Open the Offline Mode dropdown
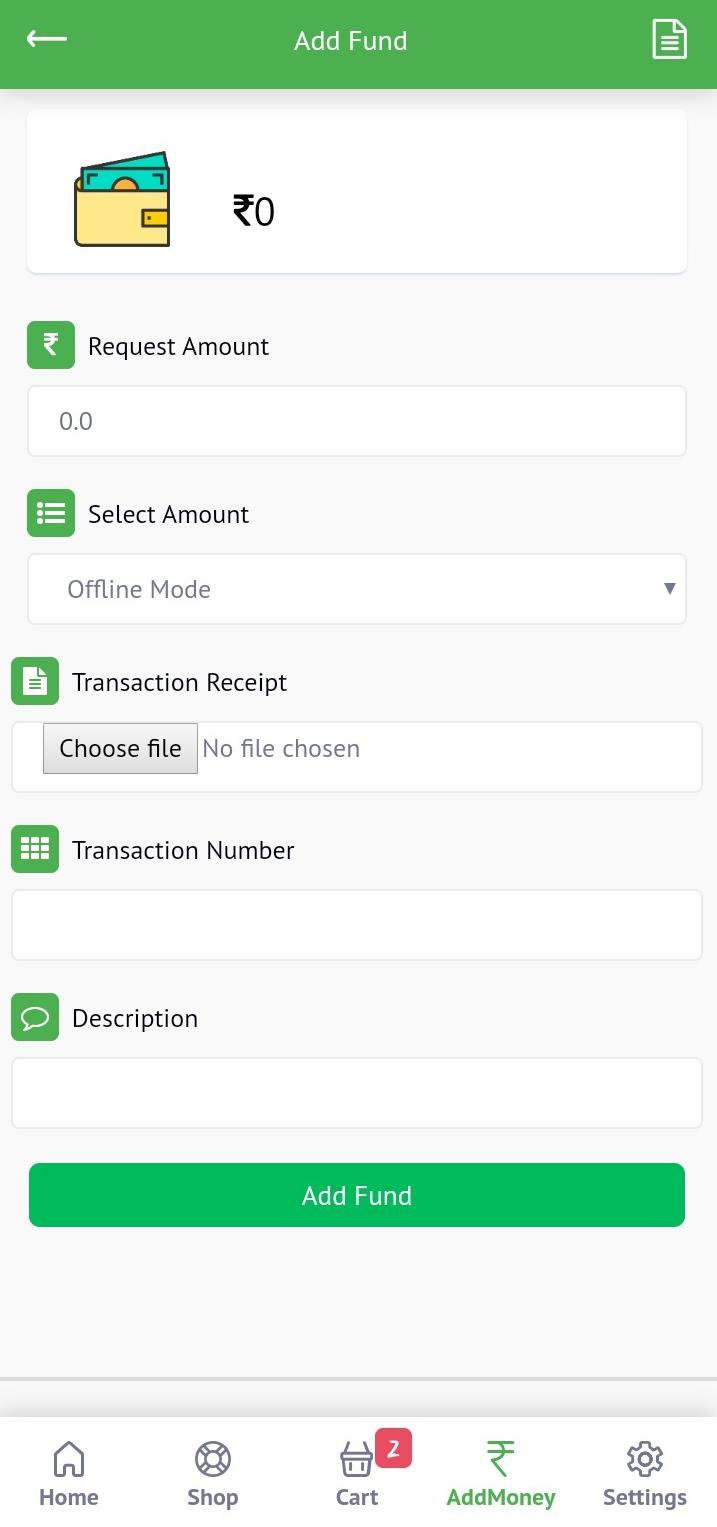The image size is (717, 1527). pos(357,589)
